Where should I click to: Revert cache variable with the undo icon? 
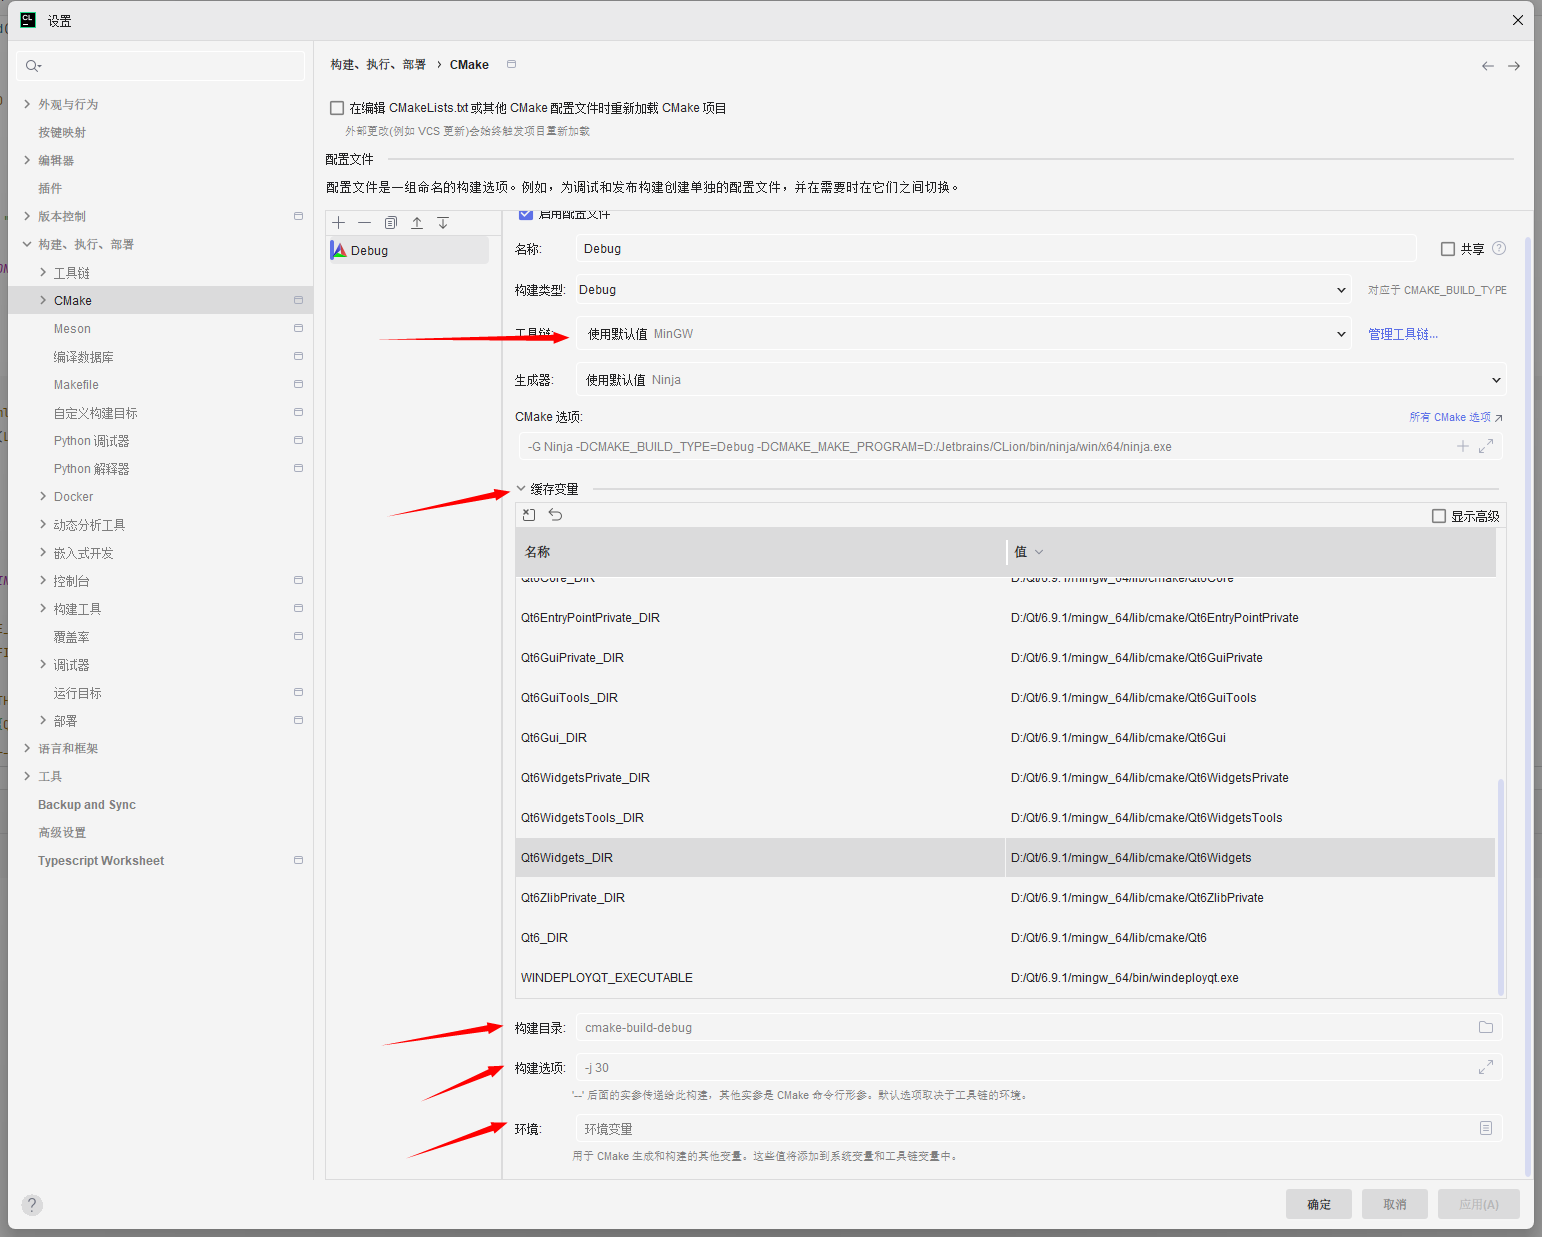tap(555, 515)
